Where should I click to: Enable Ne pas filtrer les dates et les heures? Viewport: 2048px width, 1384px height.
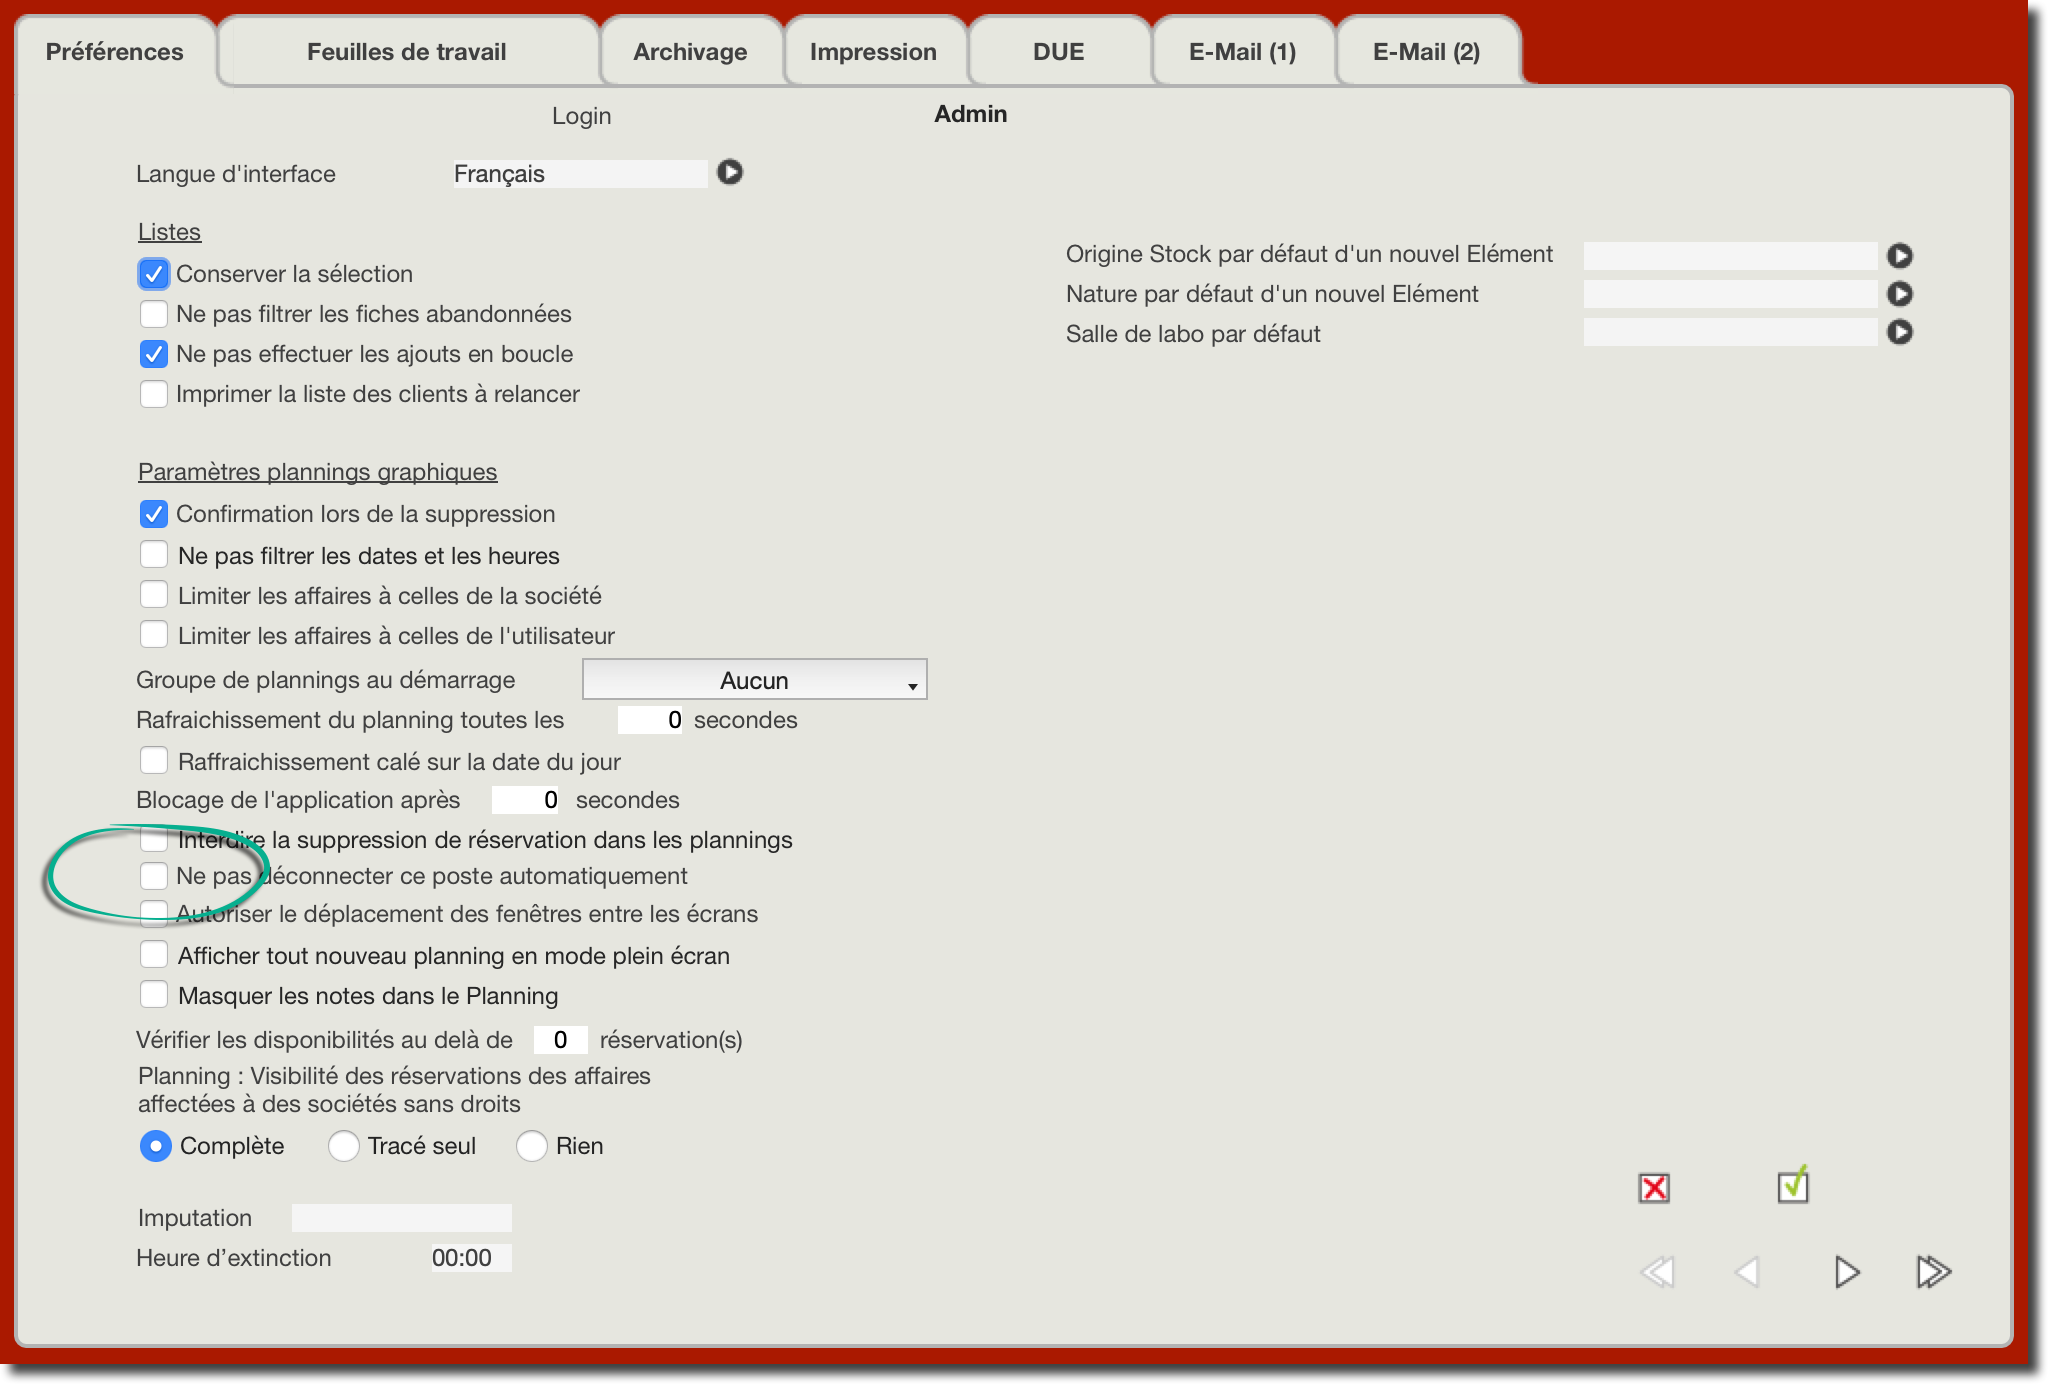click(154, 554)
